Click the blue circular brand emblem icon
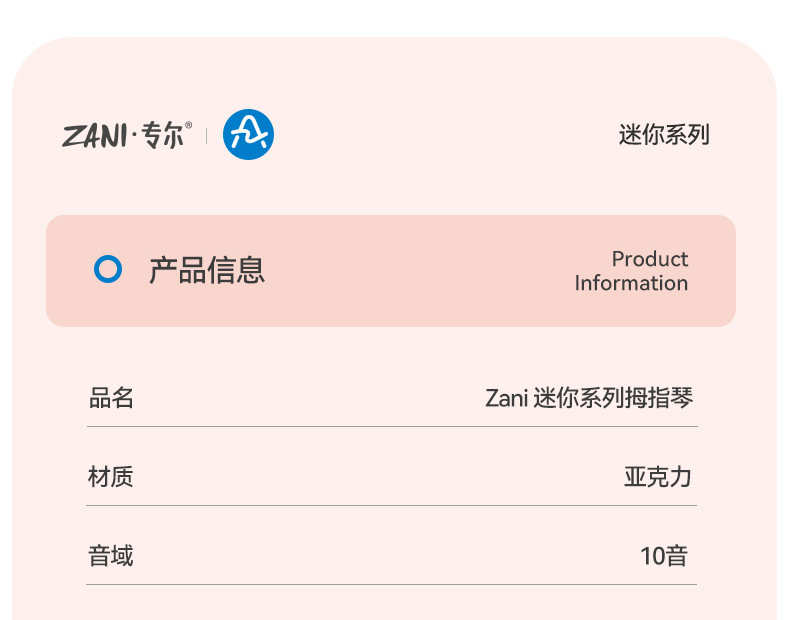This screenshot has width=790, height=620. [248, 134]
